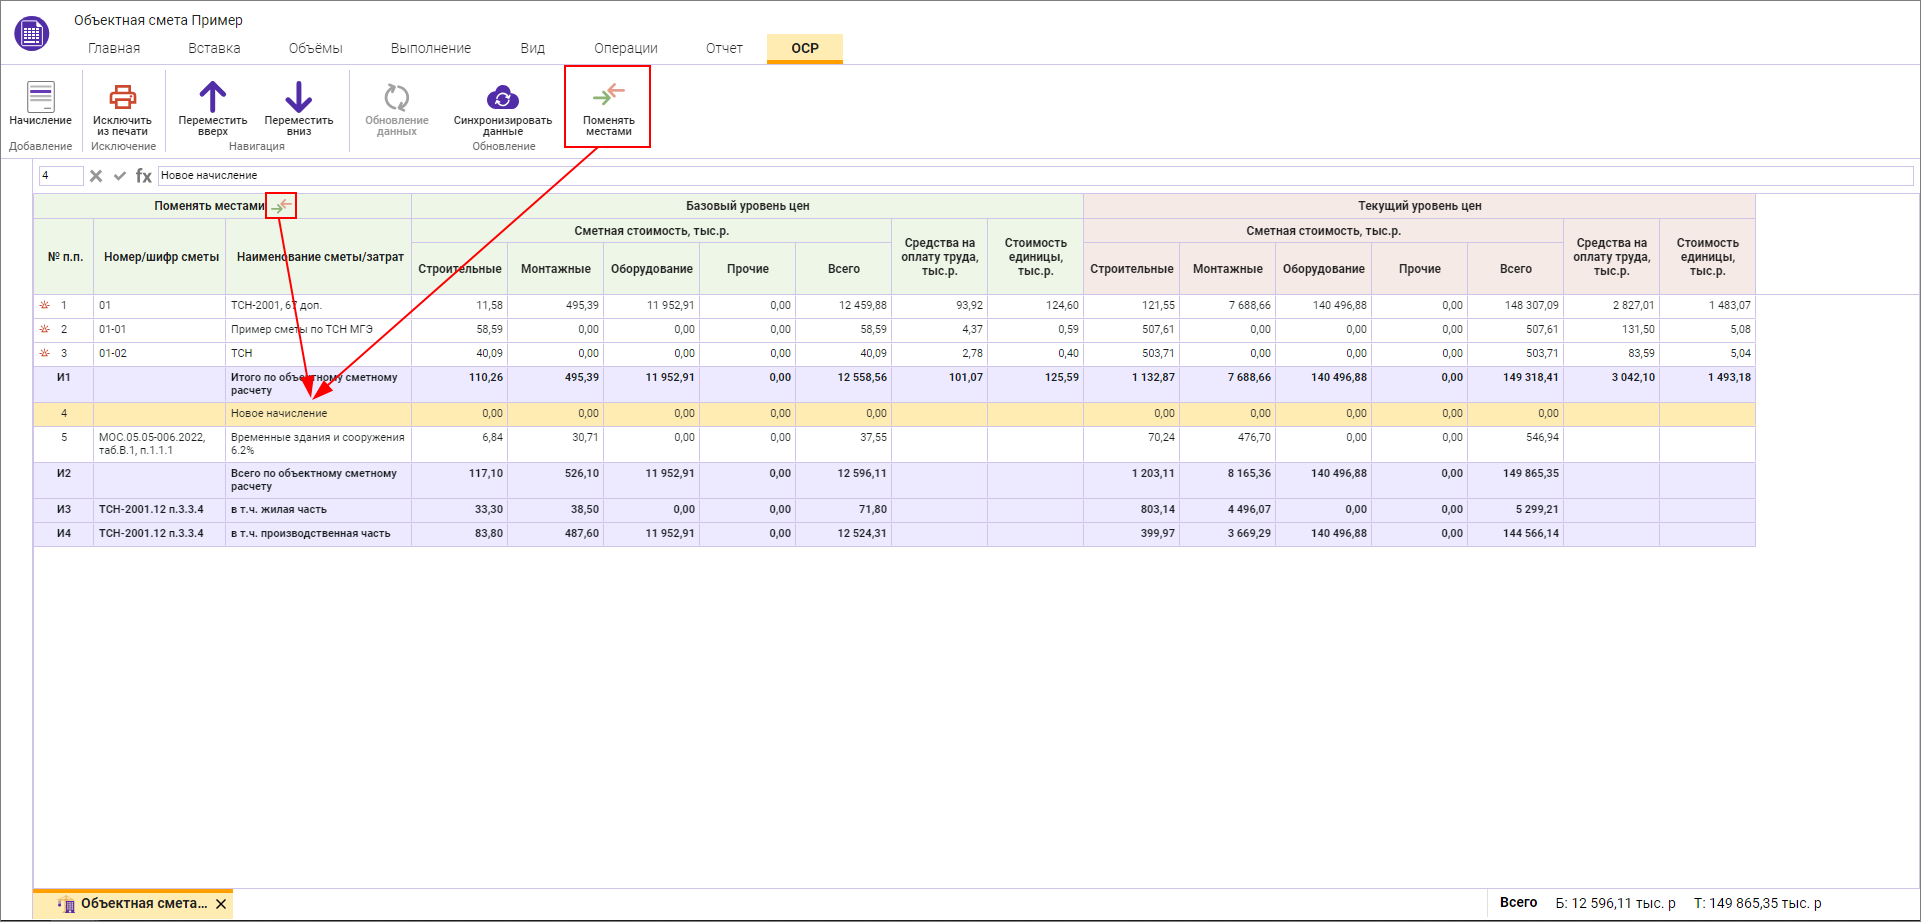The height and width of the screenshot is (922, 1921).
Task: Click the cell reference box showing 4
Action: [61, 176]
